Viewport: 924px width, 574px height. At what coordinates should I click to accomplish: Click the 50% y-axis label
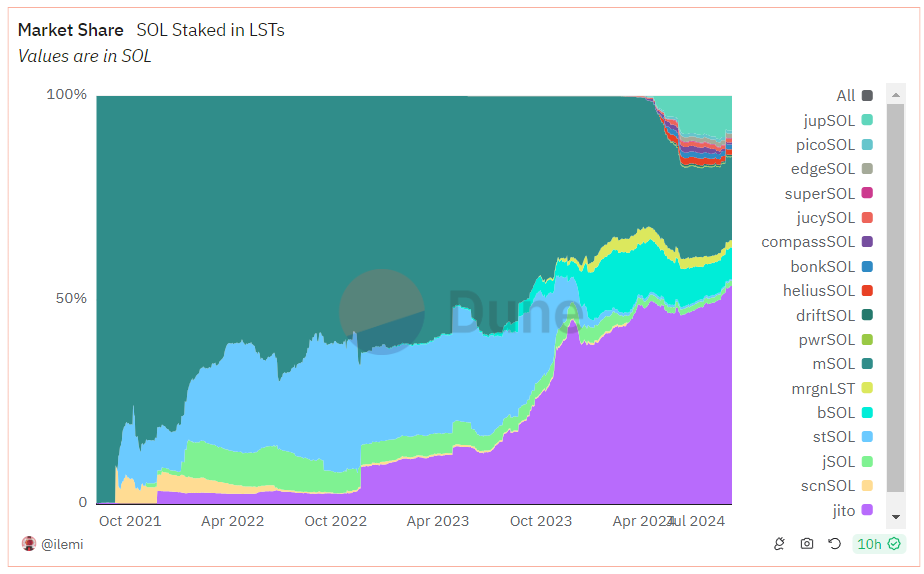(71, 298)
